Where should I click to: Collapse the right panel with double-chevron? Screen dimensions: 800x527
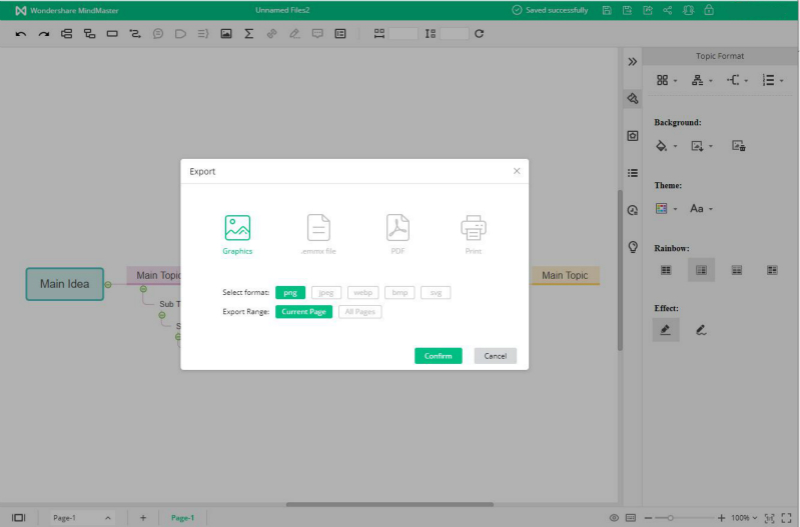click(632, 62)
